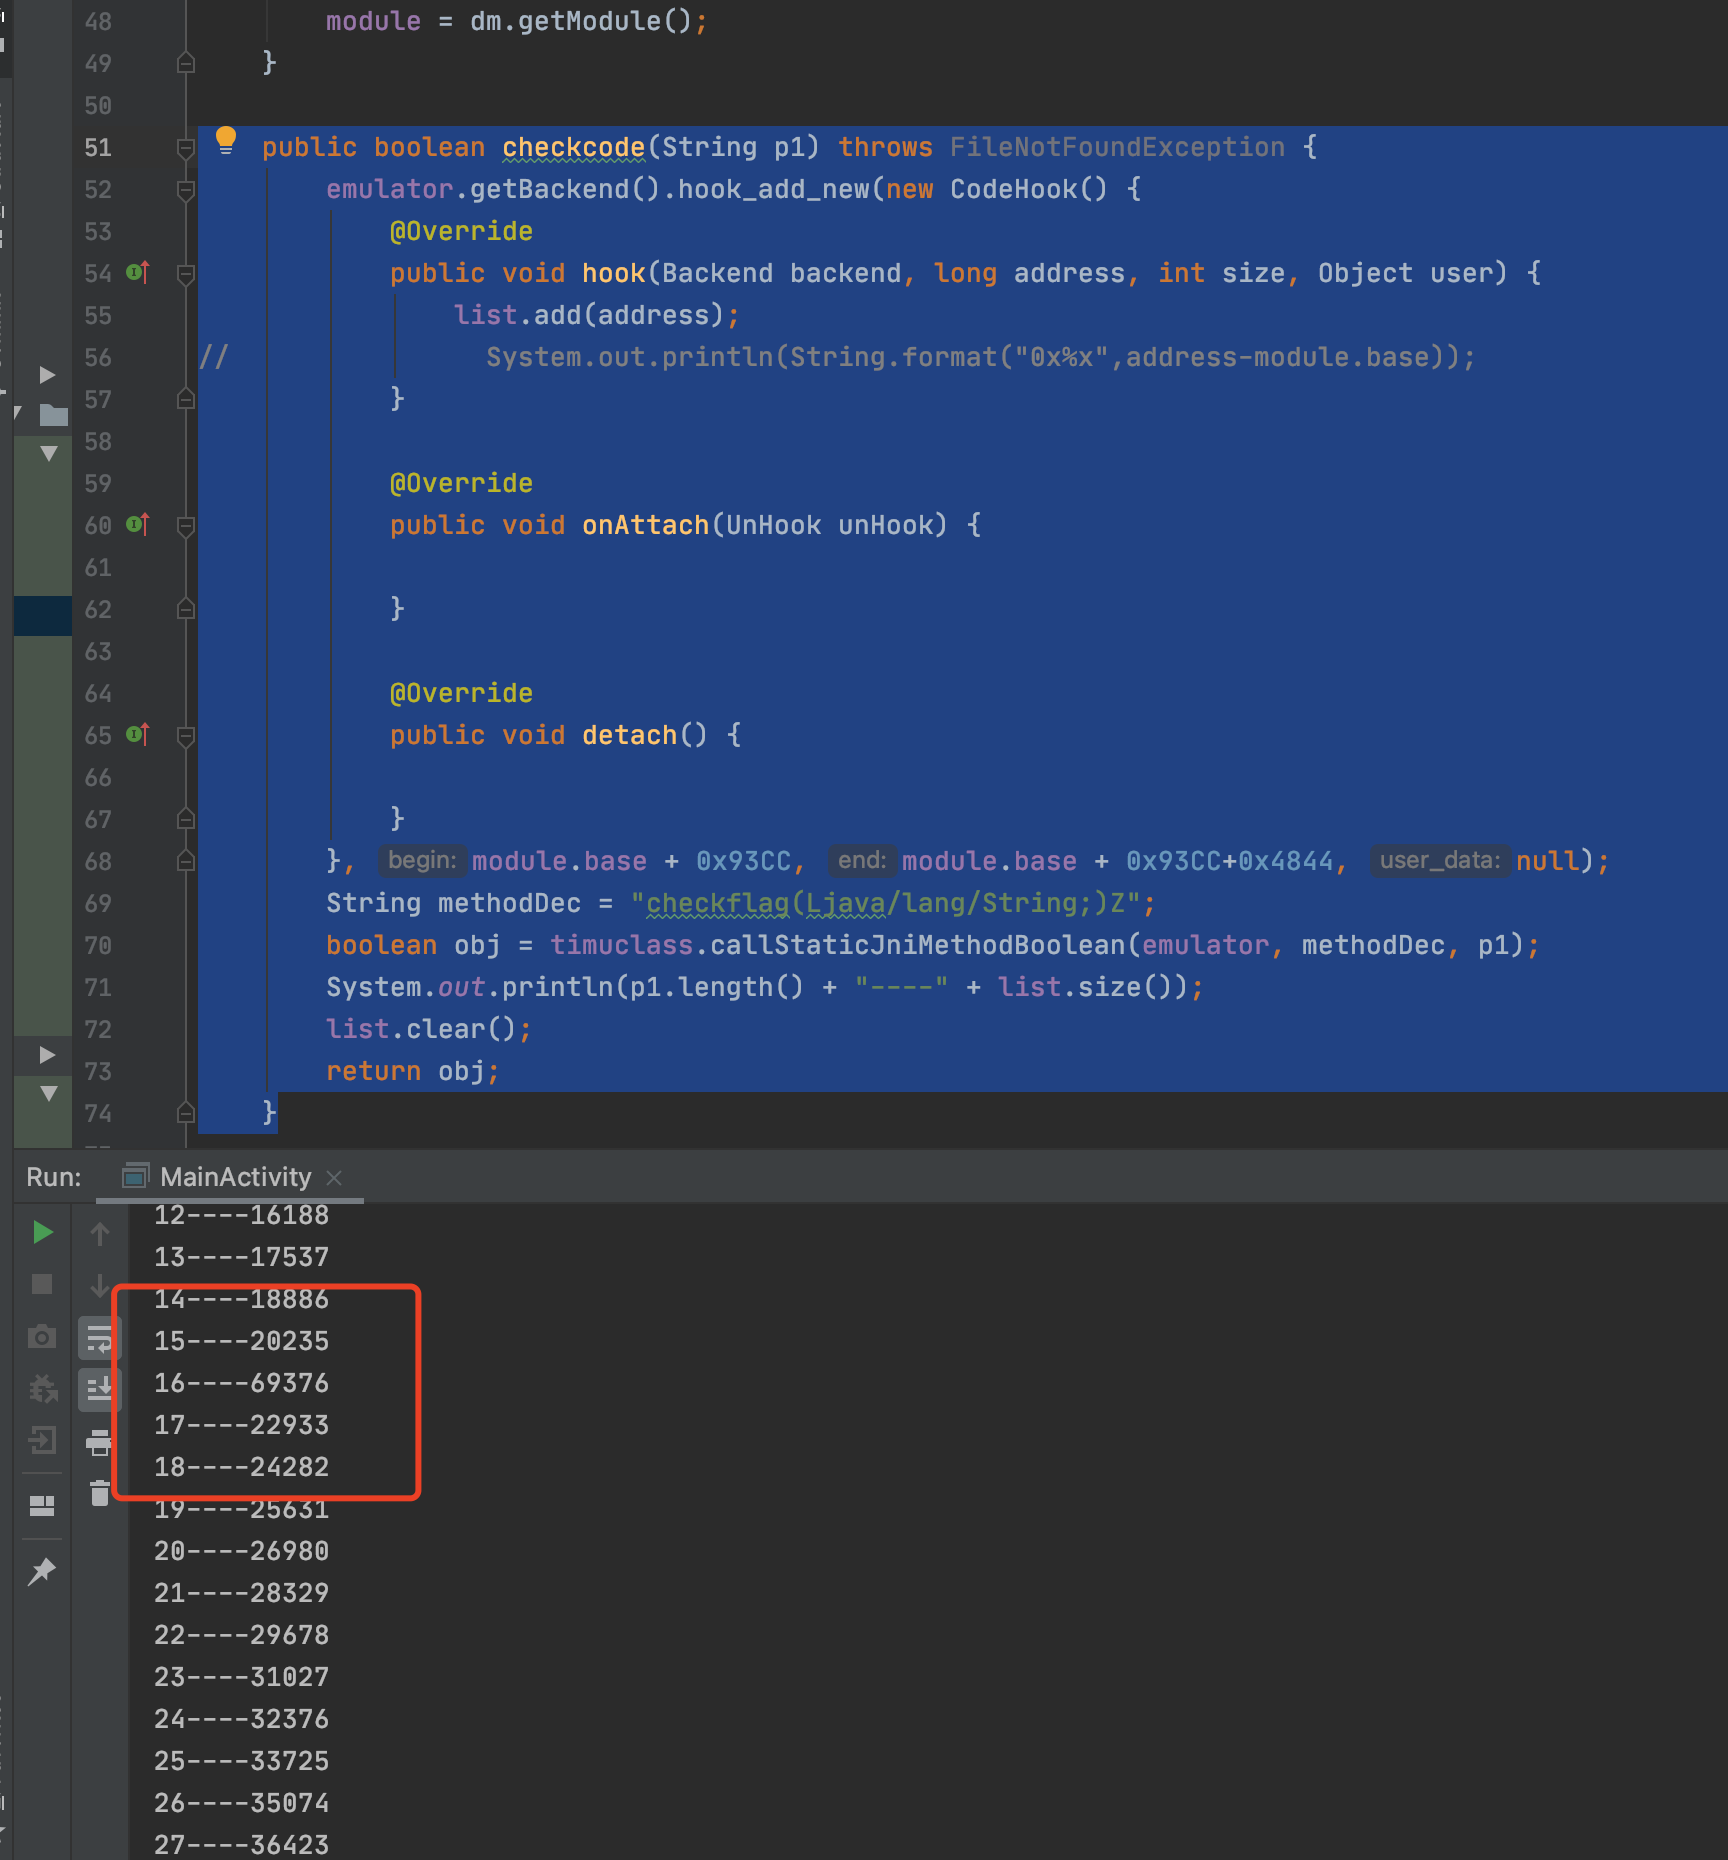Click the checkcode method name

click(x=573, y=147)
